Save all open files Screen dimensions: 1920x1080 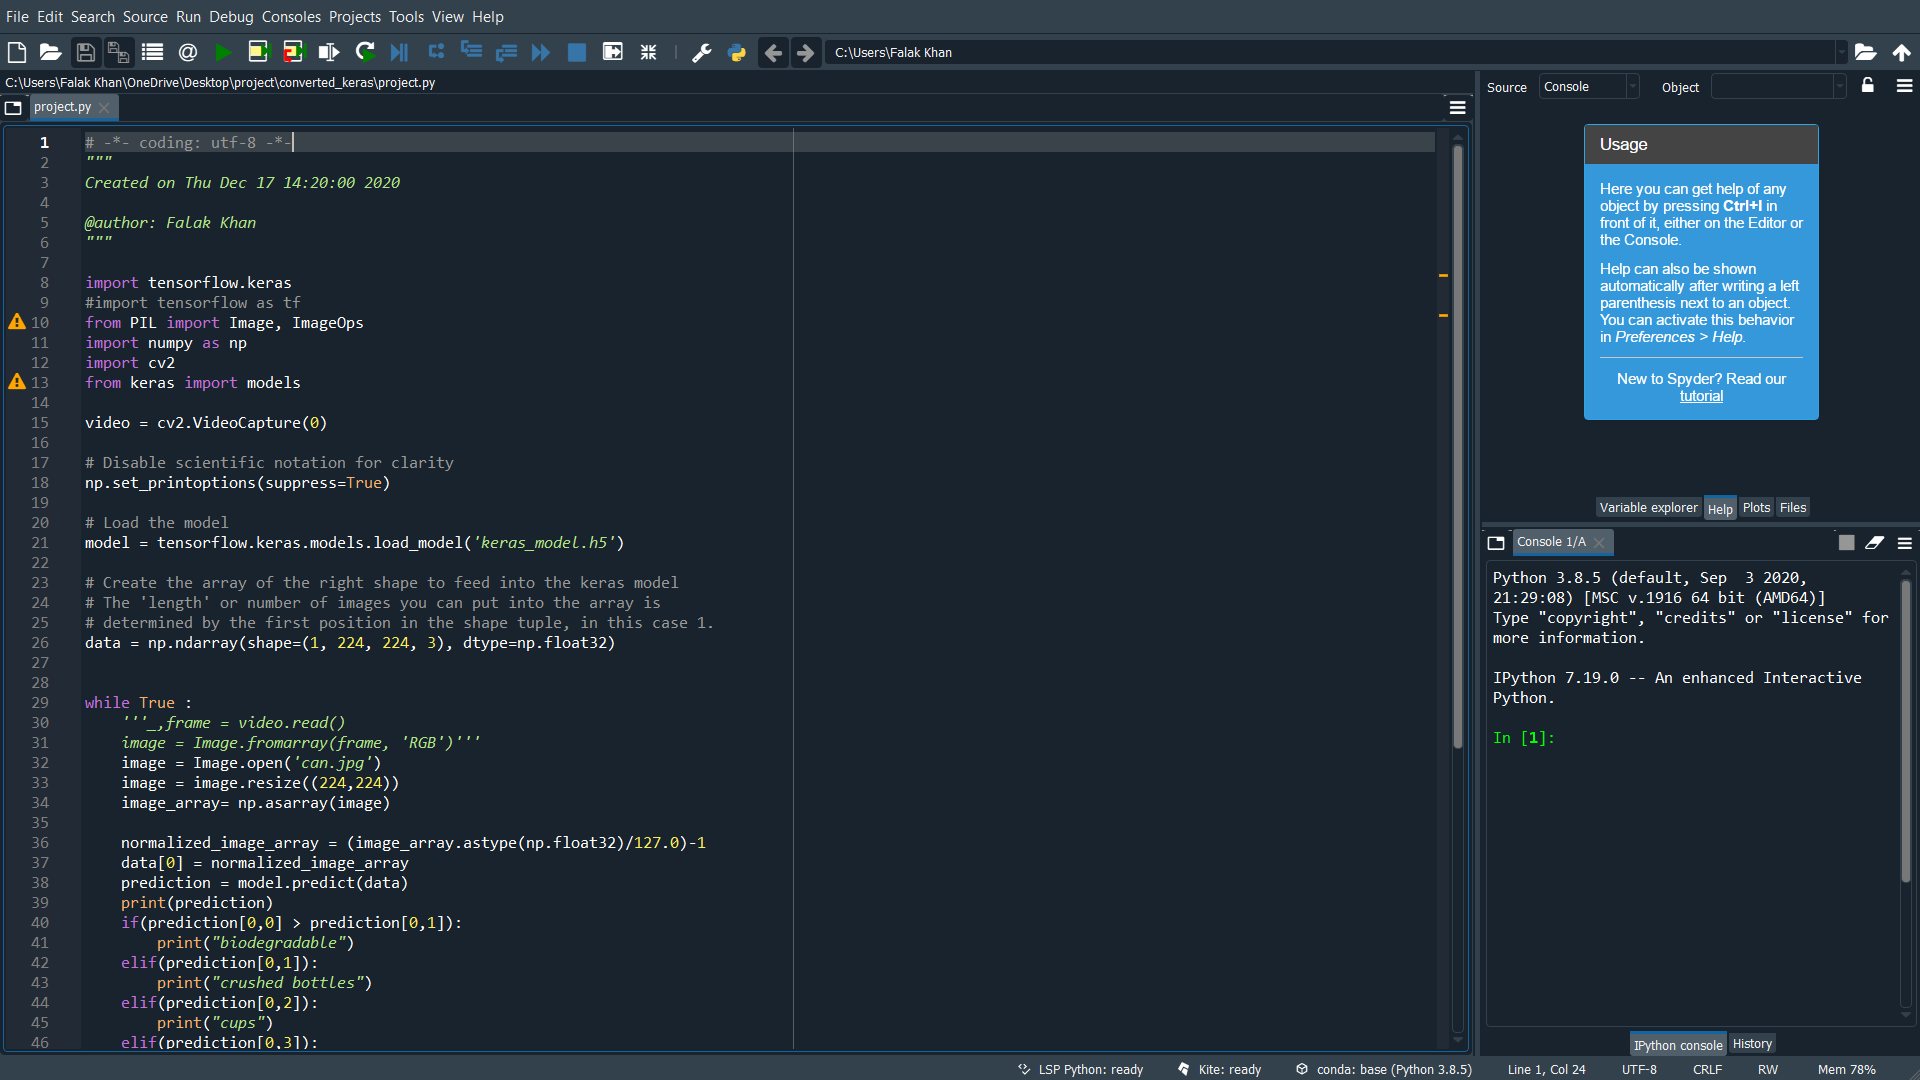coord(117,52)
